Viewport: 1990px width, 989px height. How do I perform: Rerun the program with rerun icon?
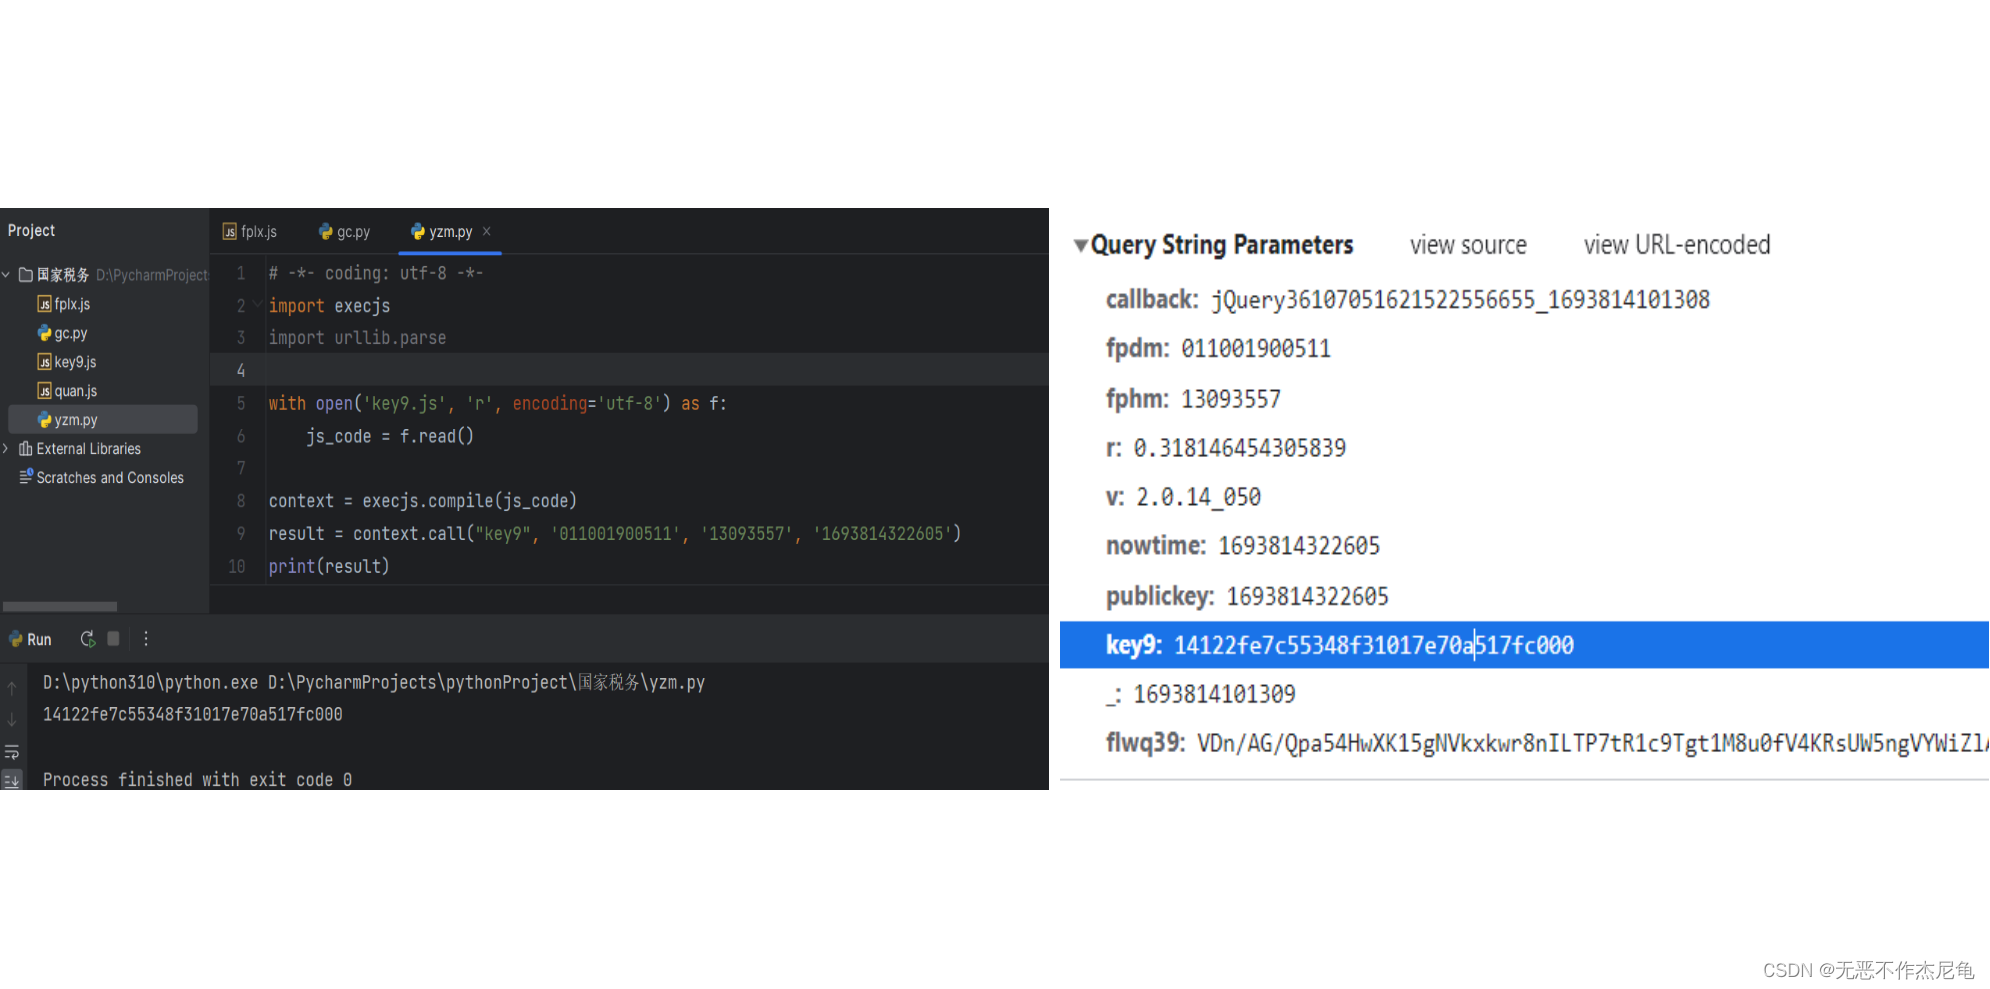coord(88,639)
